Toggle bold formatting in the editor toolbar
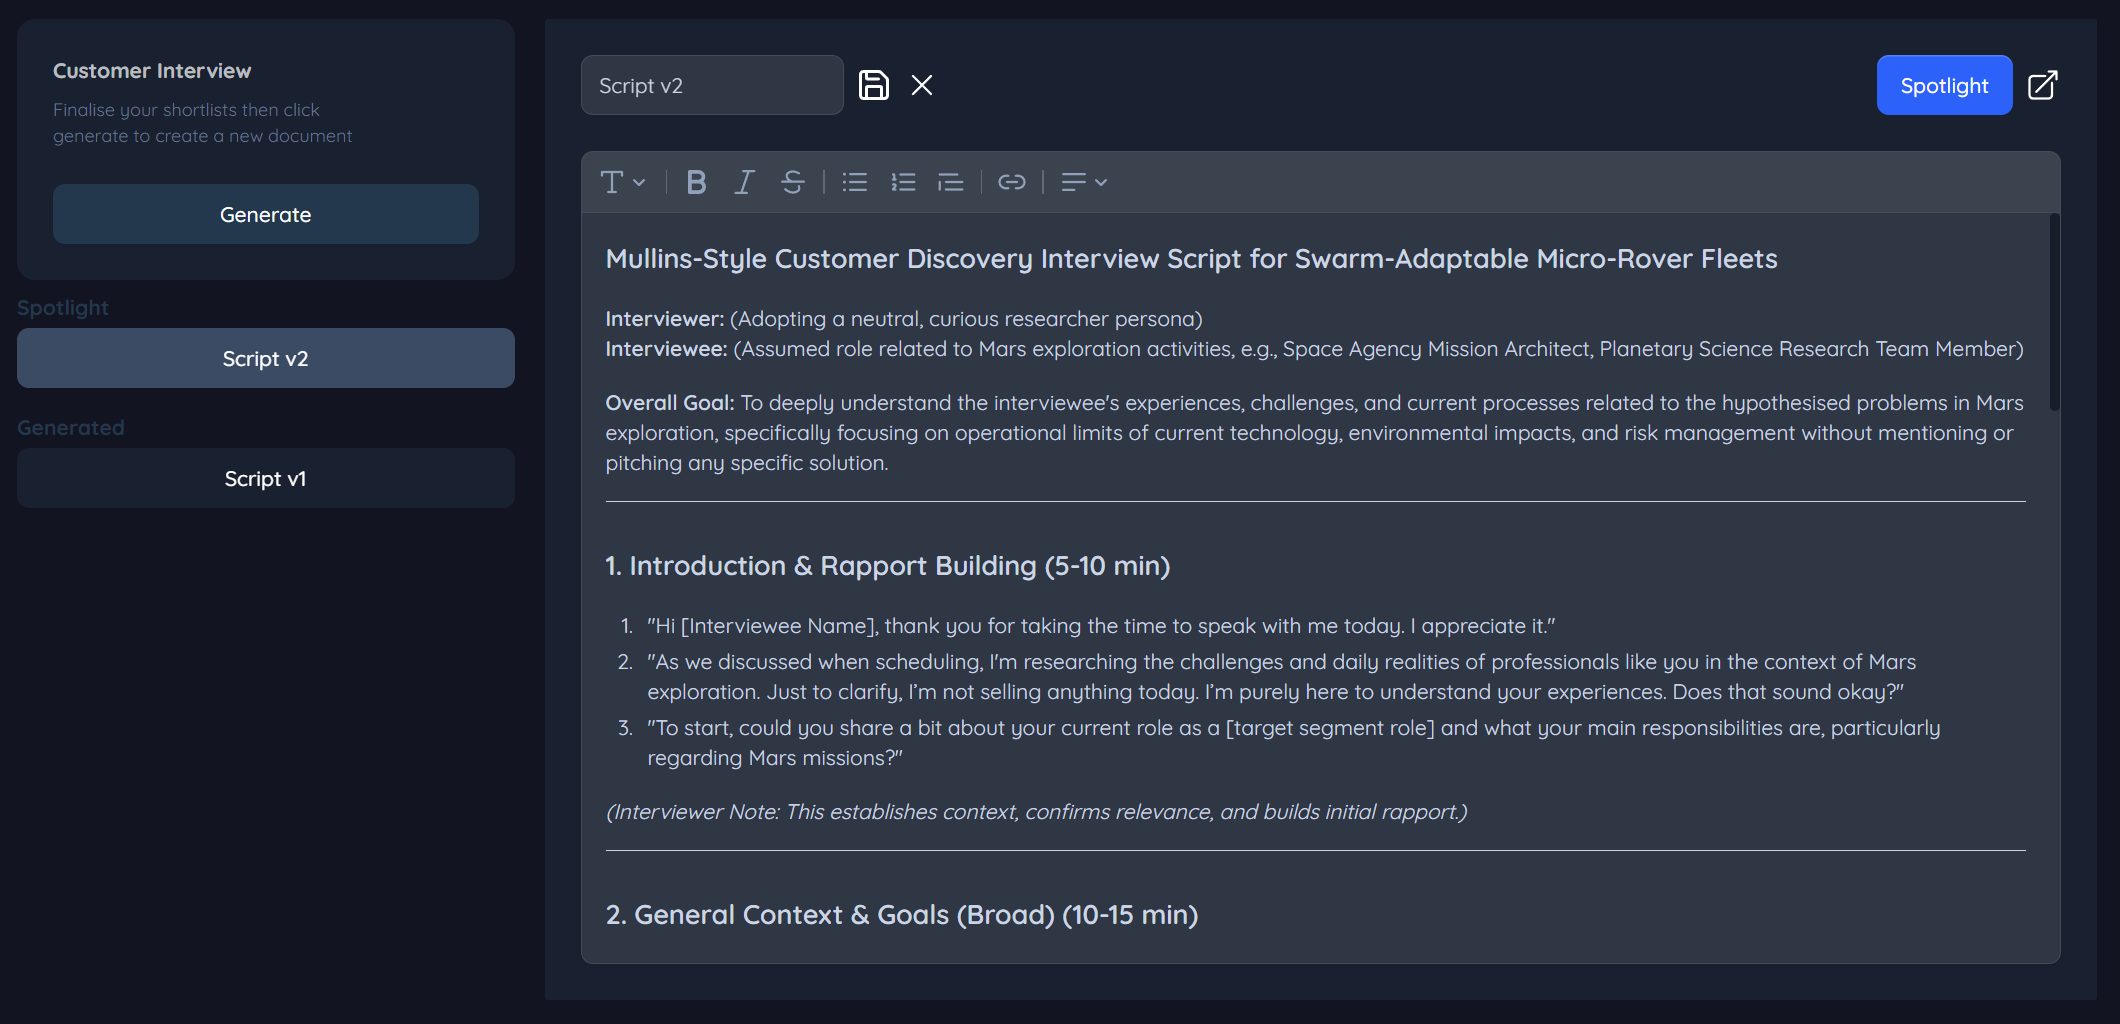 (x=696, y=182)
